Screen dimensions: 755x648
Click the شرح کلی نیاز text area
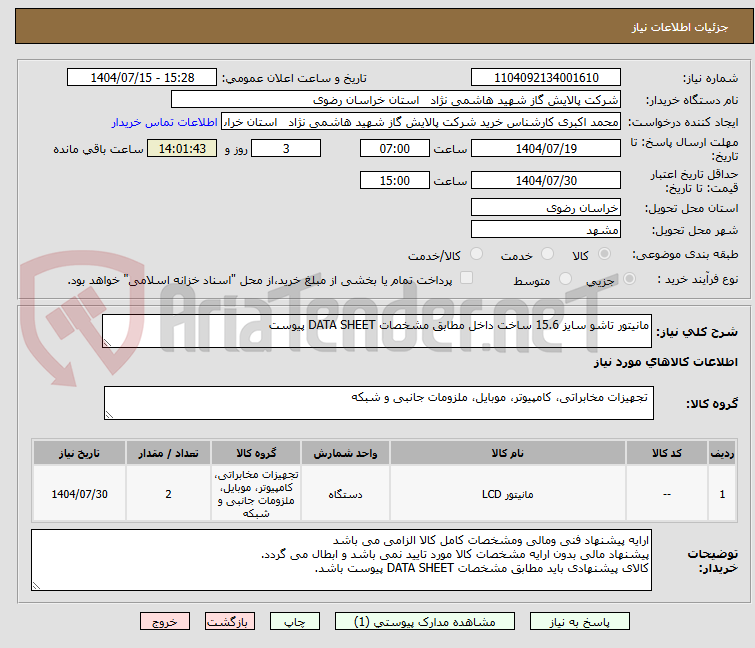(x=377, y=331)
